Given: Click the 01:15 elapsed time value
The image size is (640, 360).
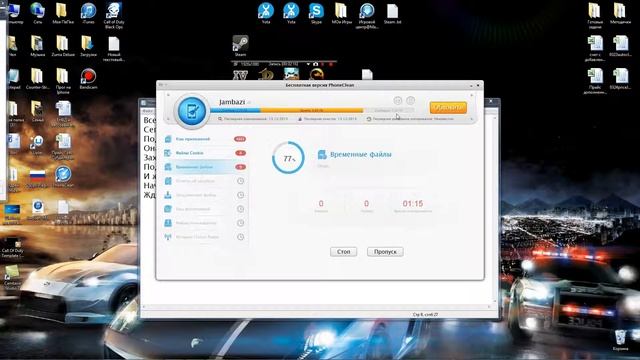Looking at the screenshot, I should [413, 203].
